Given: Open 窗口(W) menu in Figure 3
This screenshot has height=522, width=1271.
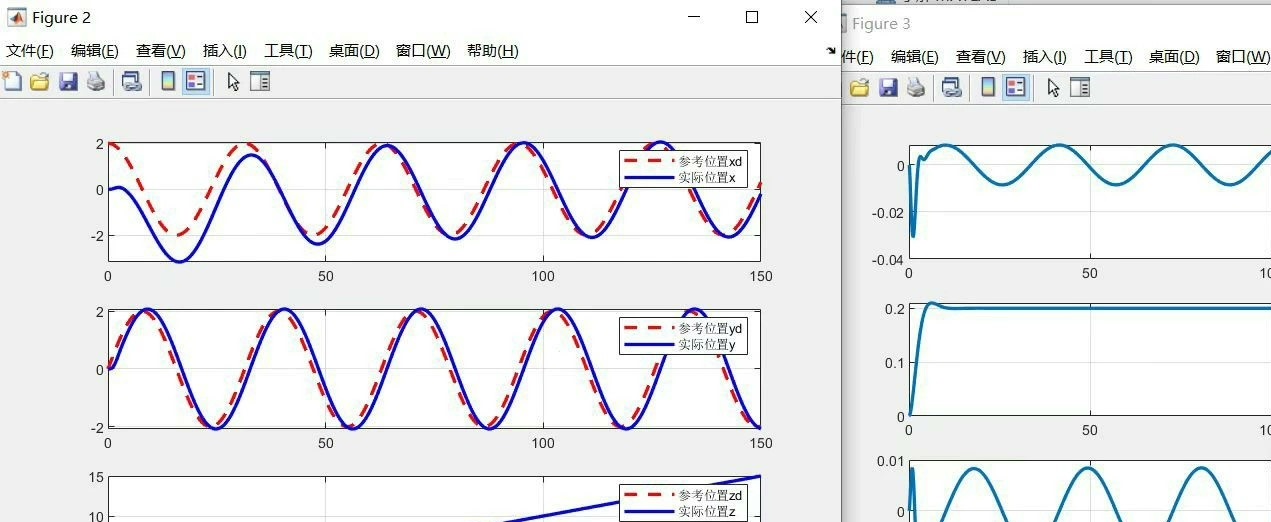Looking at the screenshot, I should (1243, 57).
